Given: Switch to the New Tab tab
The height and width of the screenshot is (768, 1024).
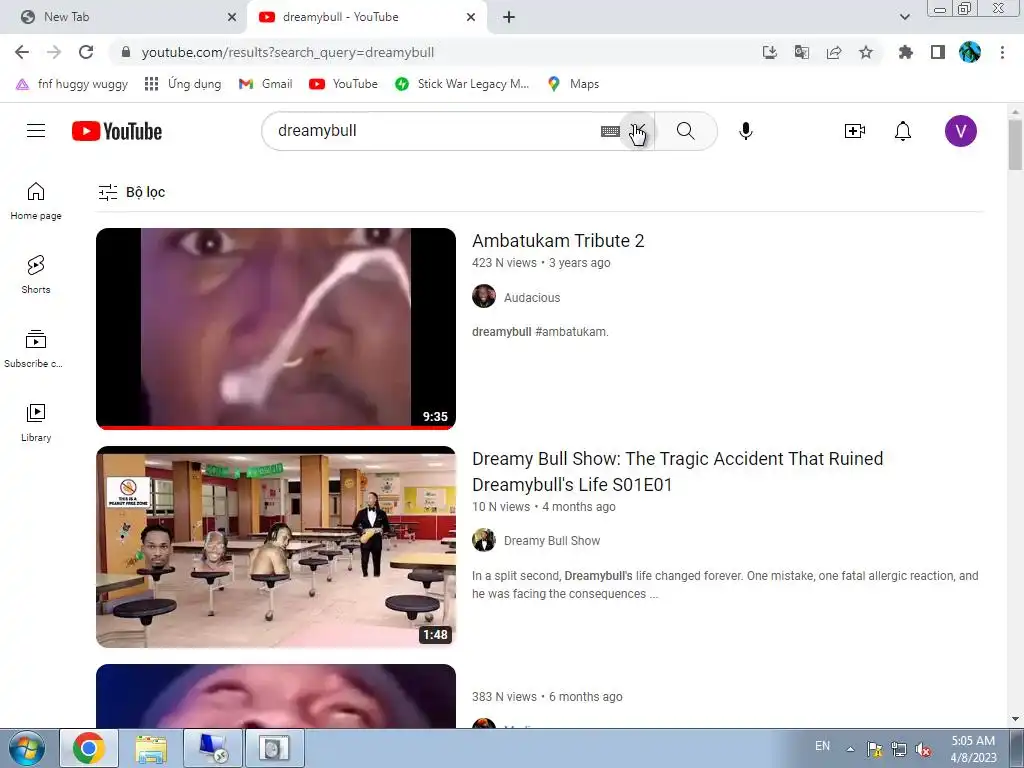Looking at the screenshot, I should 124,17.
